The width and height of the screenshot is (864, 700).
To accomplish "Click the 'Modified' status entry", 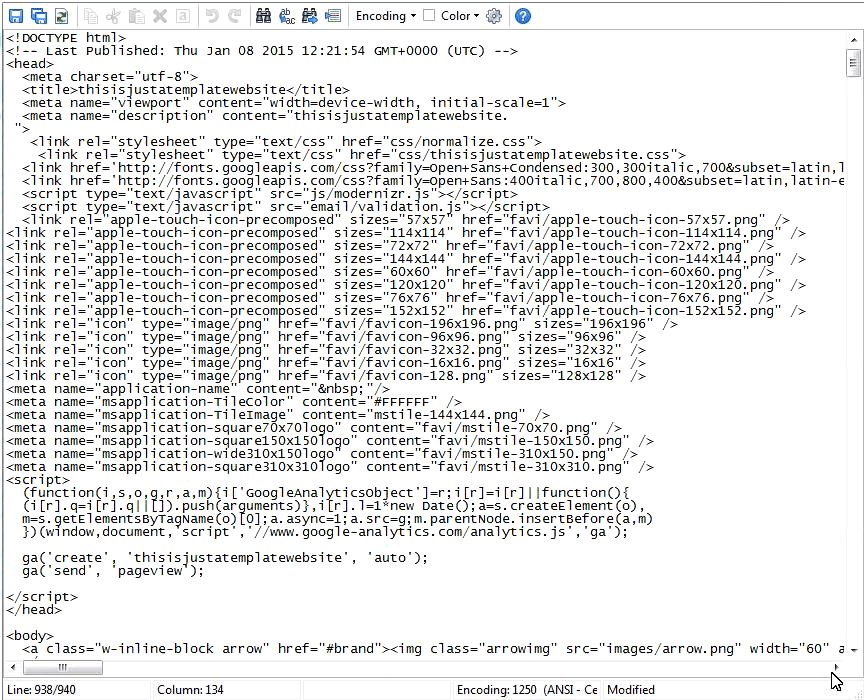I will coord(631,690).
